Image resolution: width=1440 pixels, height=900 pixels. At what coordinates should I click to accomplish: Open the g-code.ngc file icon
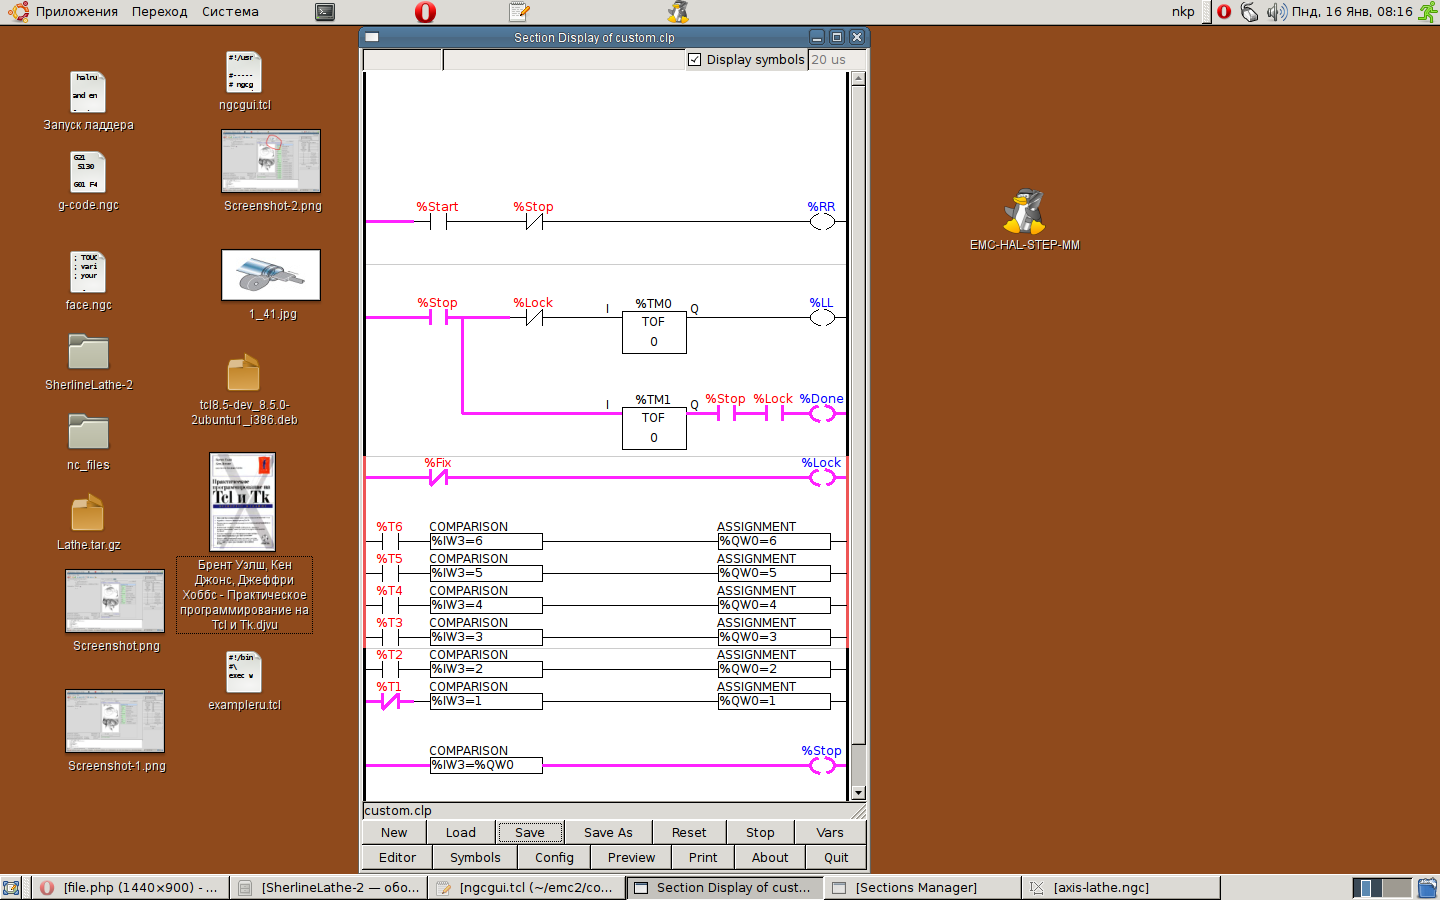pos(88,172)
